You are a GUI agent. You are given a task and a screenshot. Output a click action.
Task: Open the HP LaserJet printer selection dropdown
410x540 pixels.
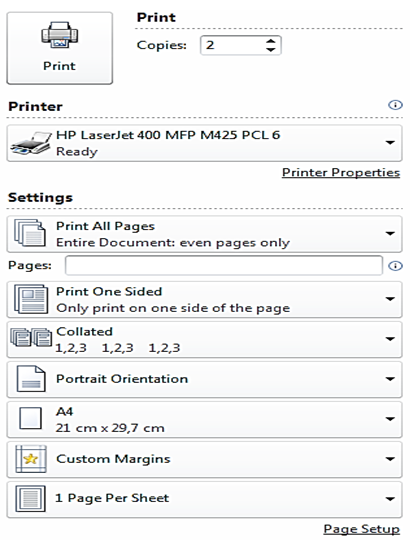tap(204, 143)
